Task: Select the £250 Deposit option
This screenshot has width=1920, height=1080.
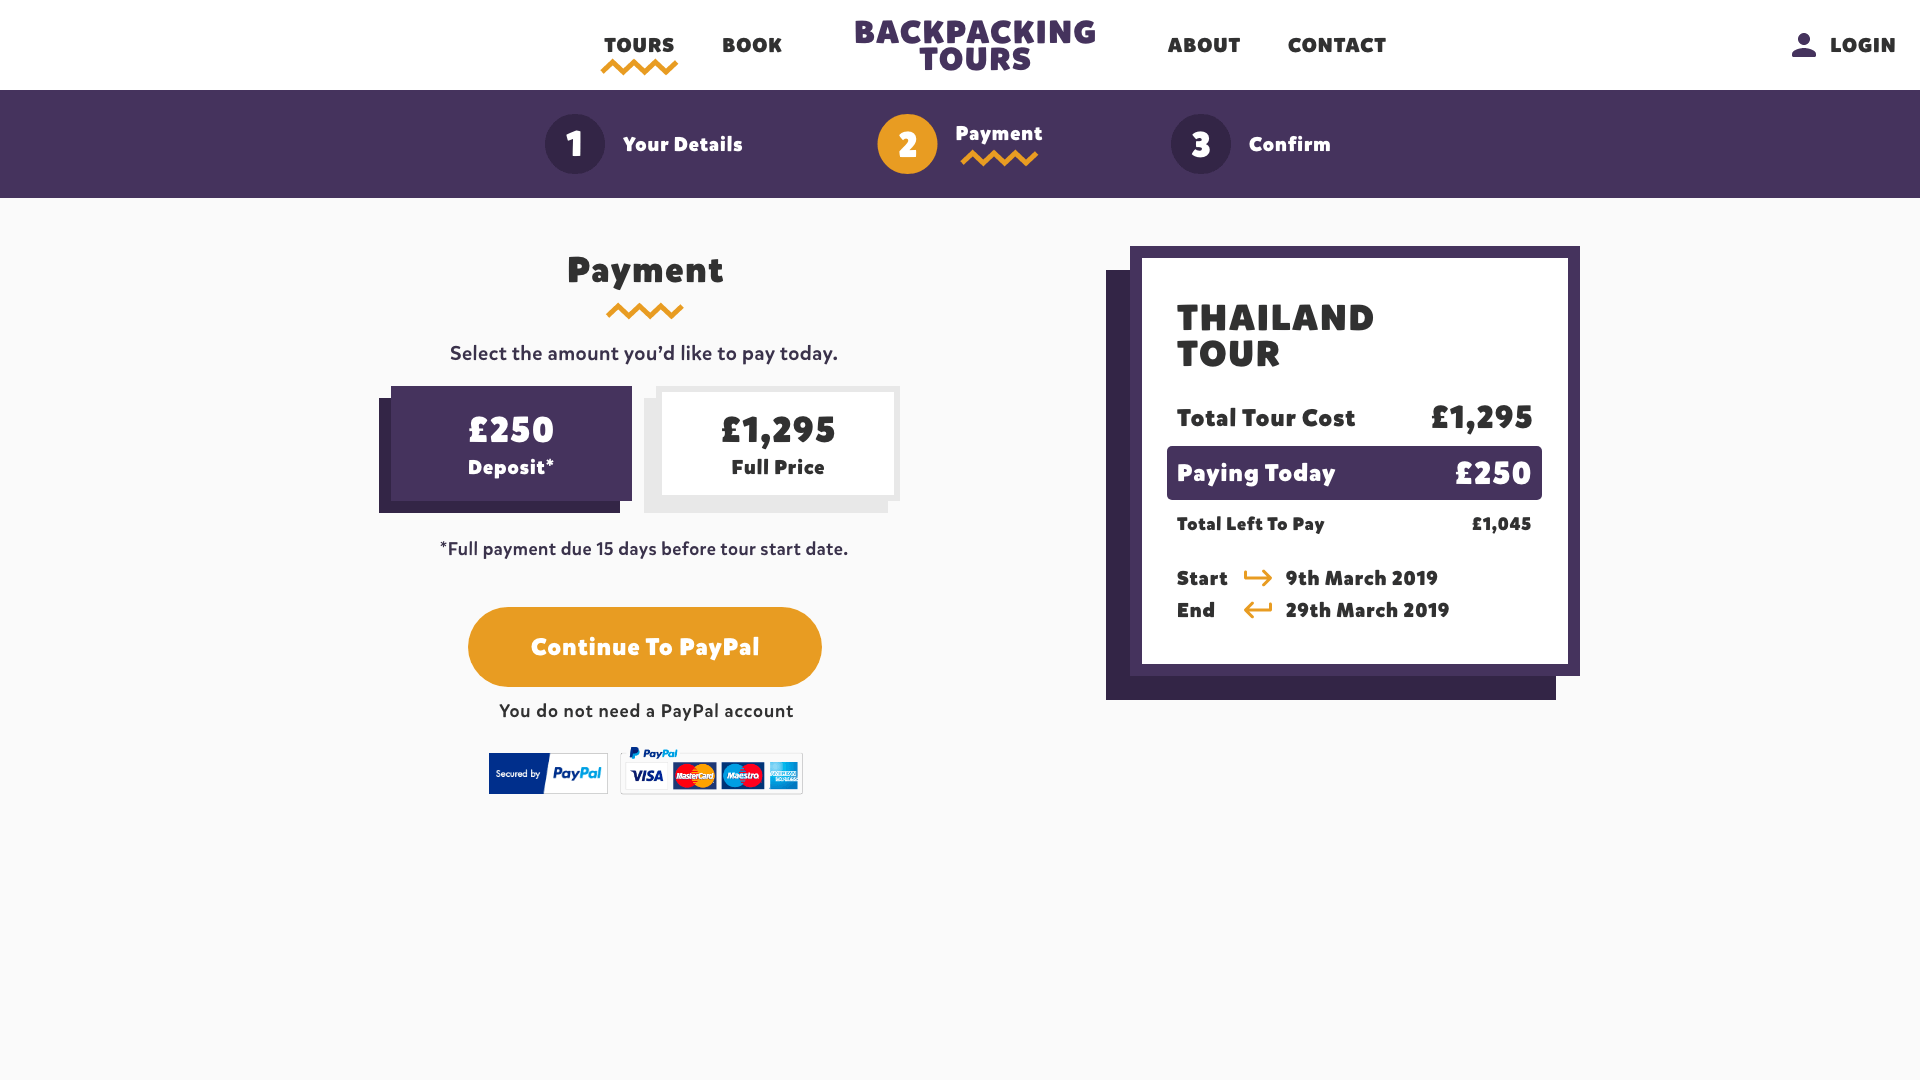Action: [511, 444]
